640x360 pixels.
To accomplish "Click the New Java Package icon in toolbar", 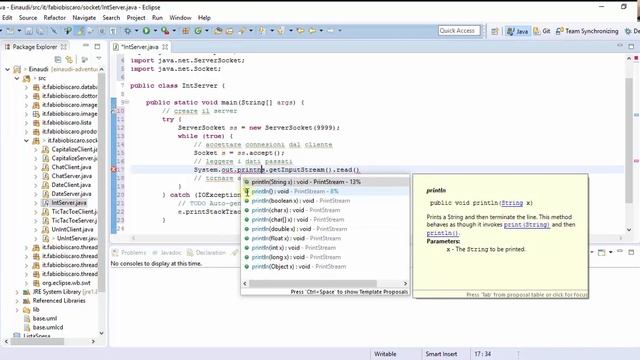I will pos(185,31).
